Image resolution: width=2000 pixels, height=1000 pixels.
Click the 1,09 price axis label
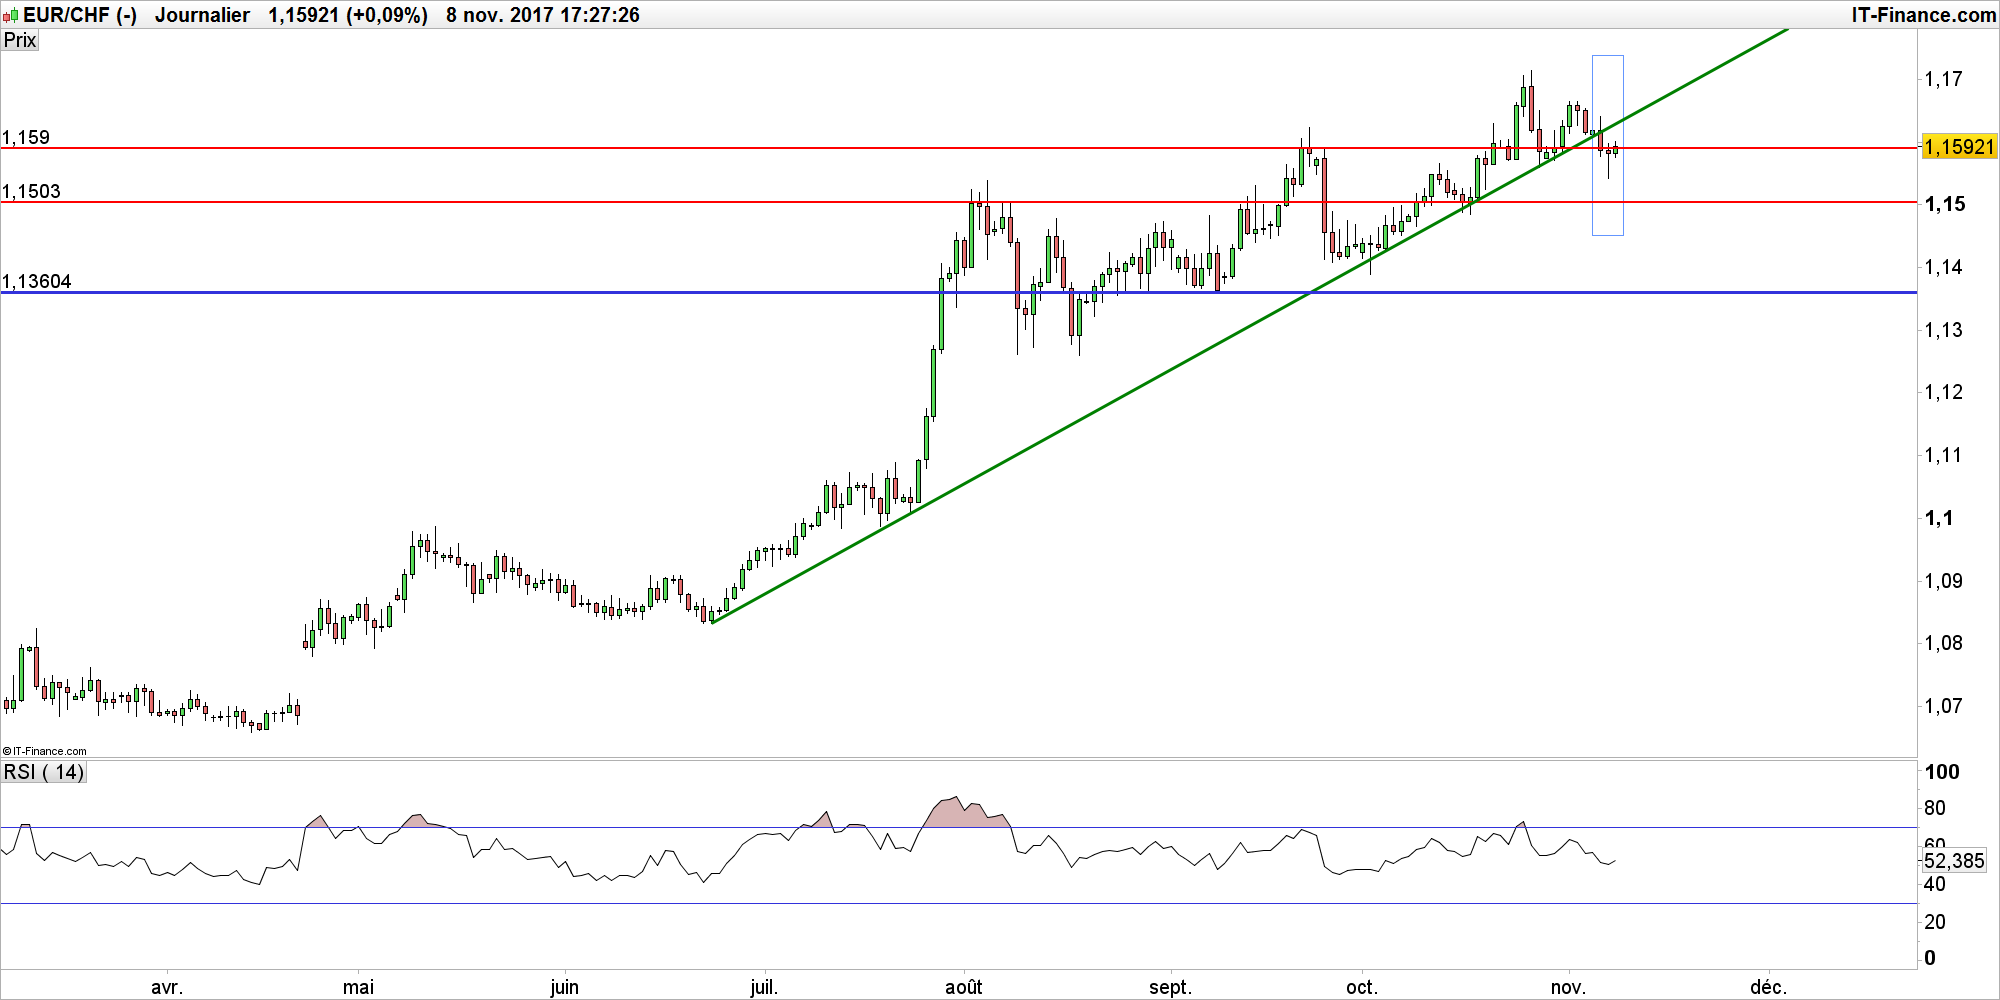pos(1944,581)
